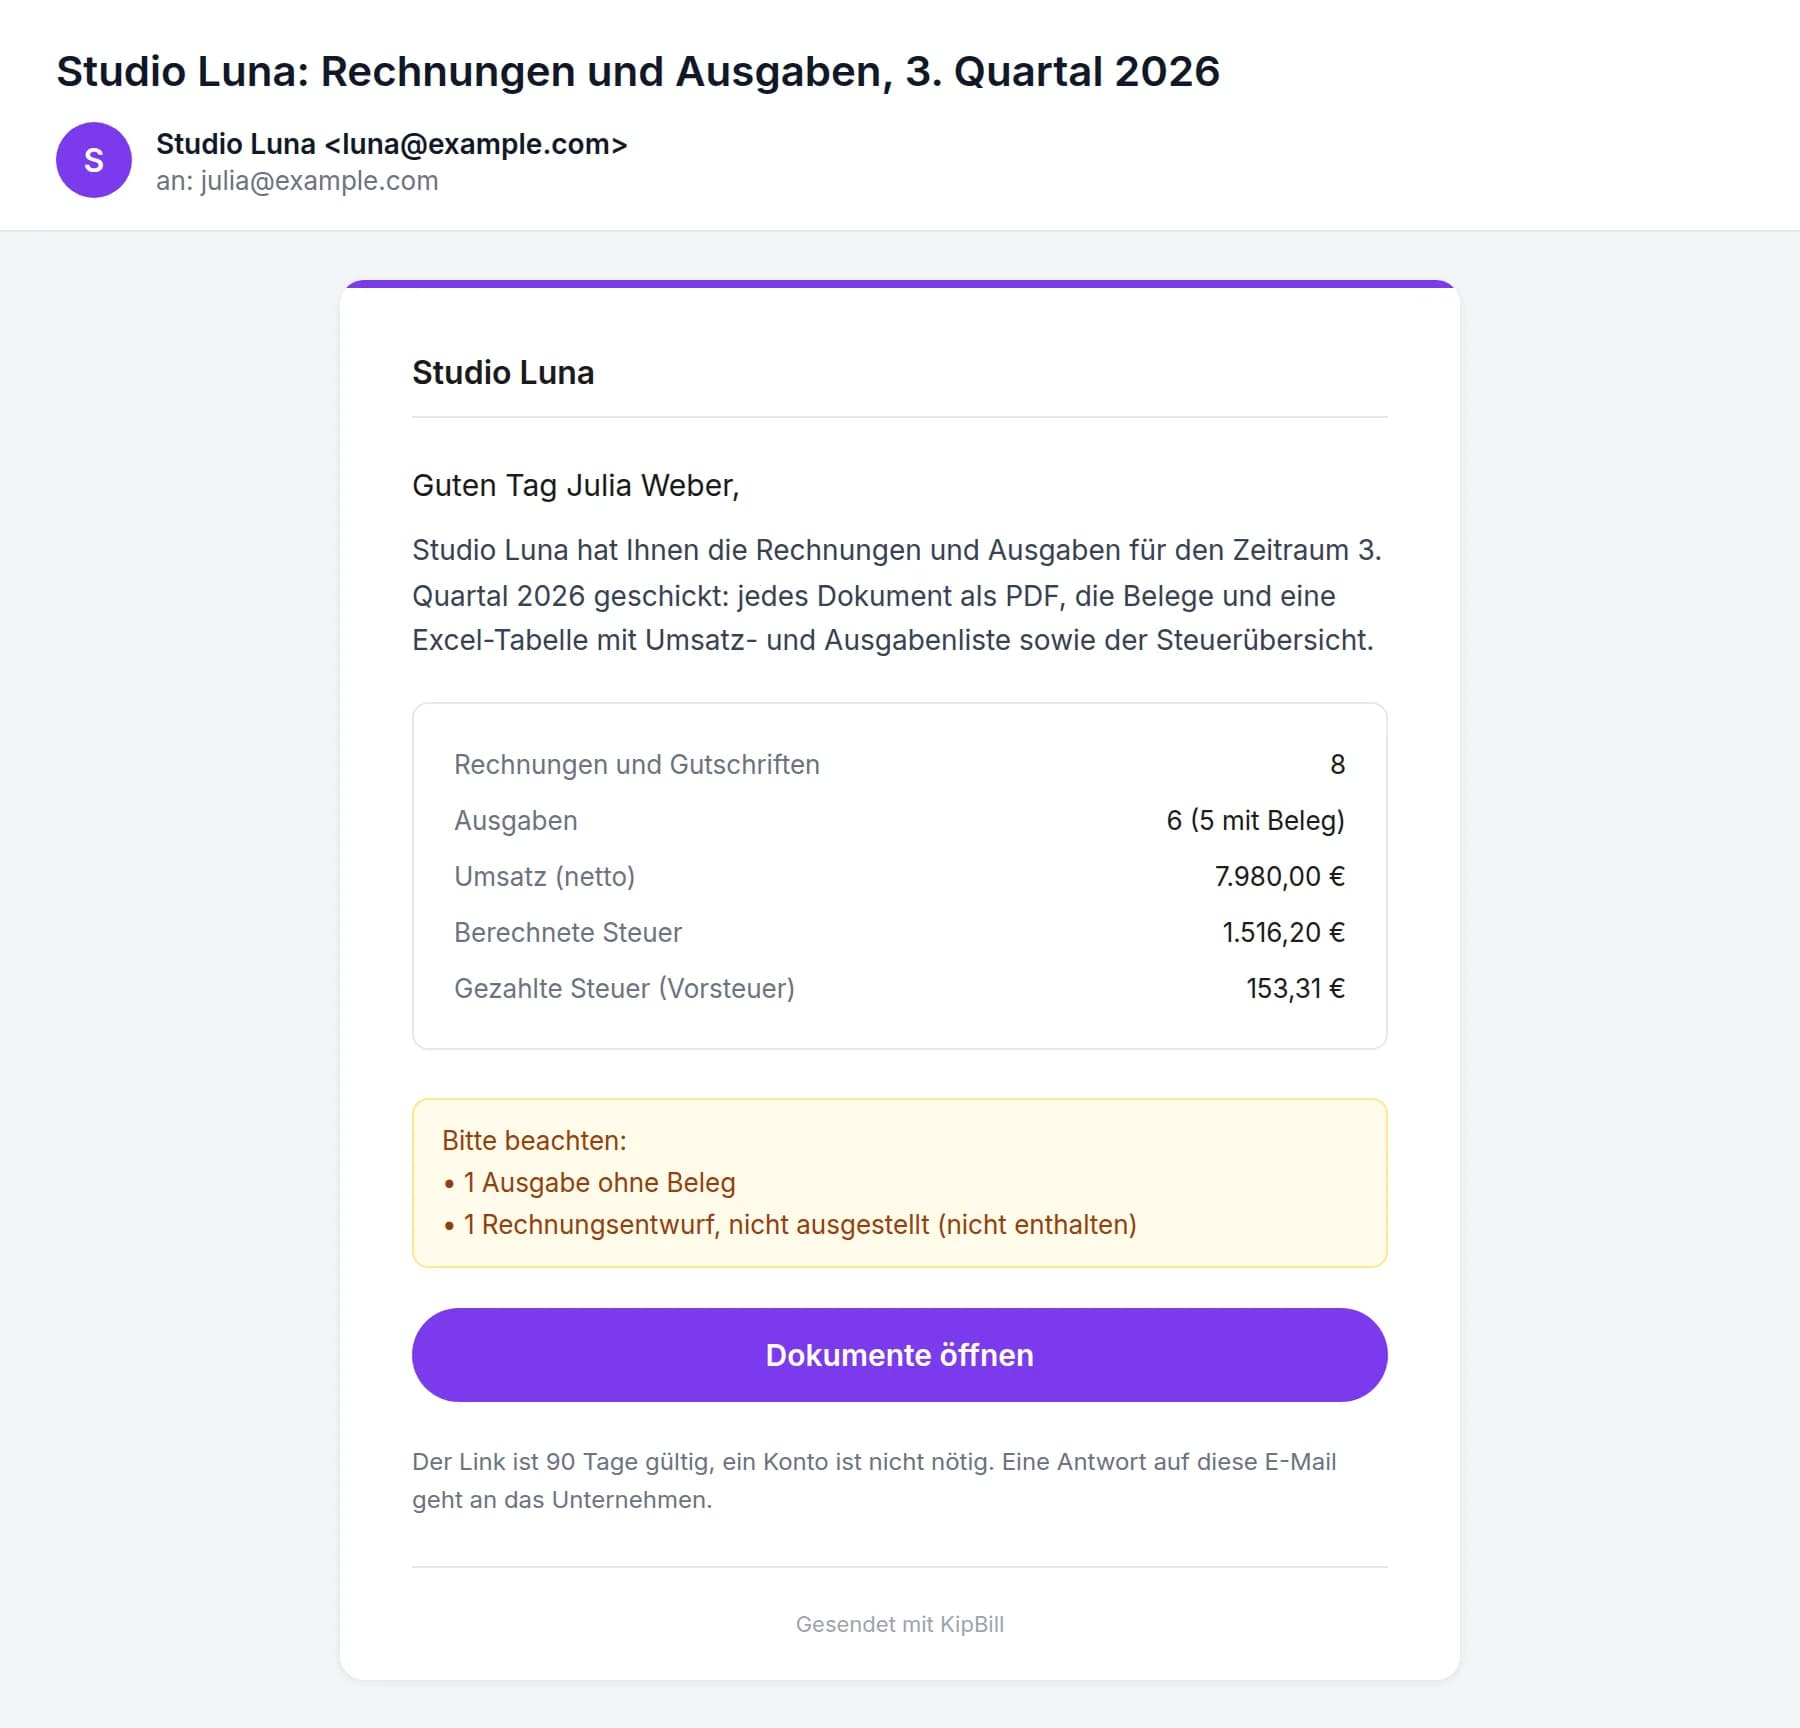Screen dimensions: 1800x1728
Task: Click the Dokumente öffnen button
Action: pyautogui.click(x=899, y=1354)
